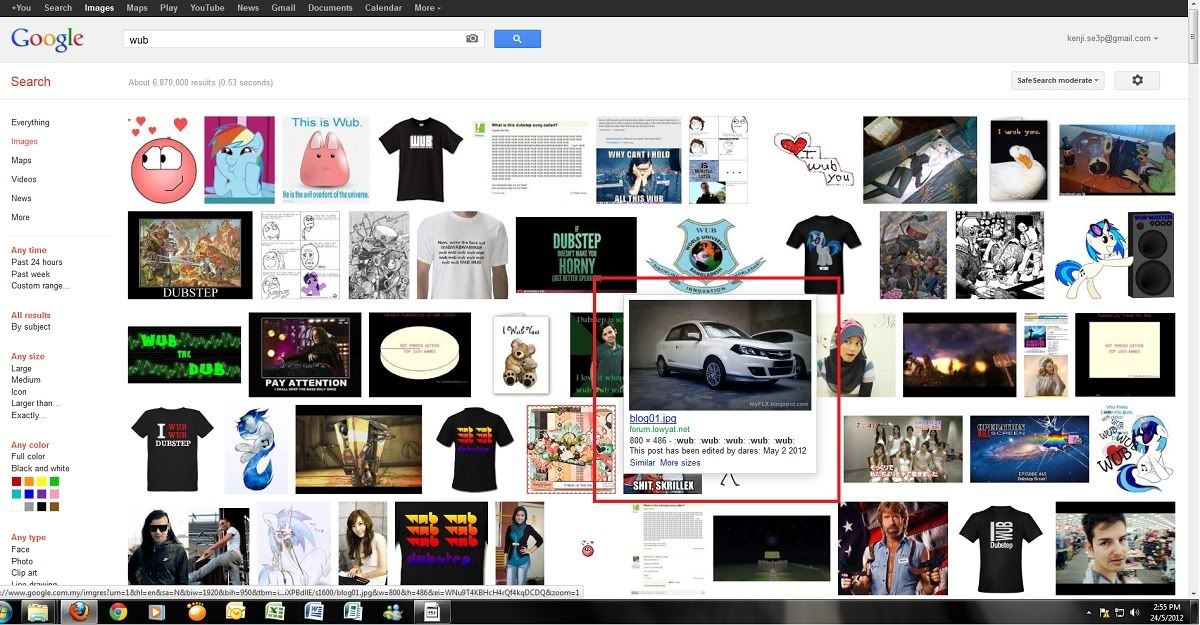Viewport: 1200px width, 625px height.
Task: Go to Maps in the top bar
Action: tap(136, 8)
